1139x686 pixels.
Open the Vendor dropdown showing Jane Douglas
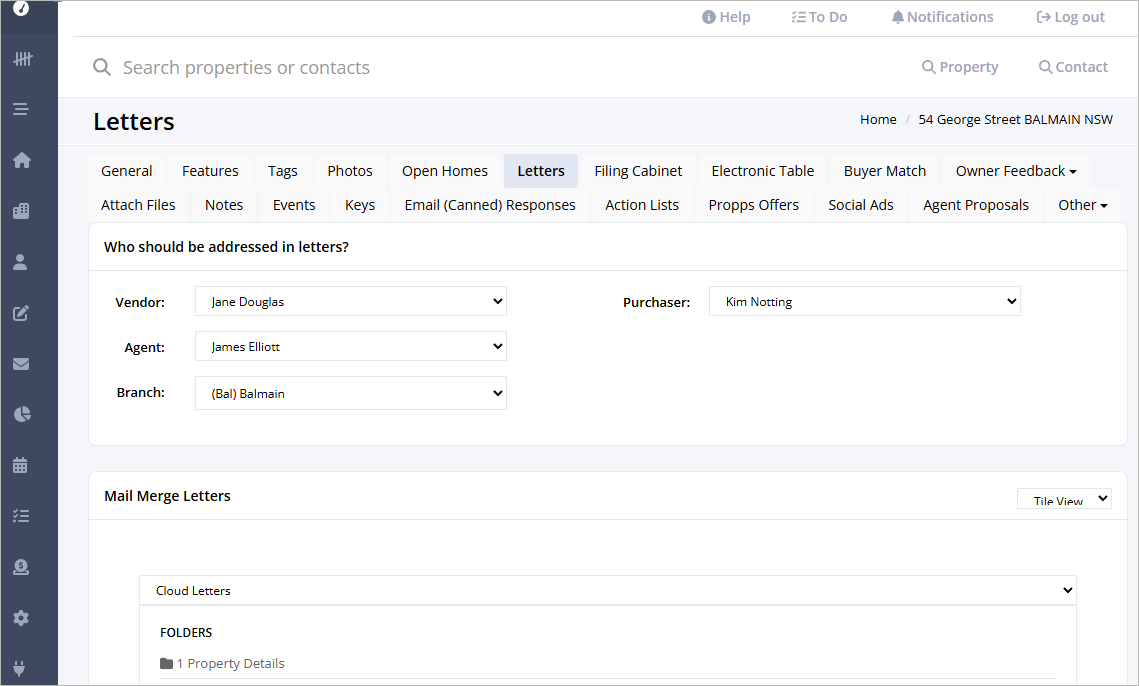350,301
